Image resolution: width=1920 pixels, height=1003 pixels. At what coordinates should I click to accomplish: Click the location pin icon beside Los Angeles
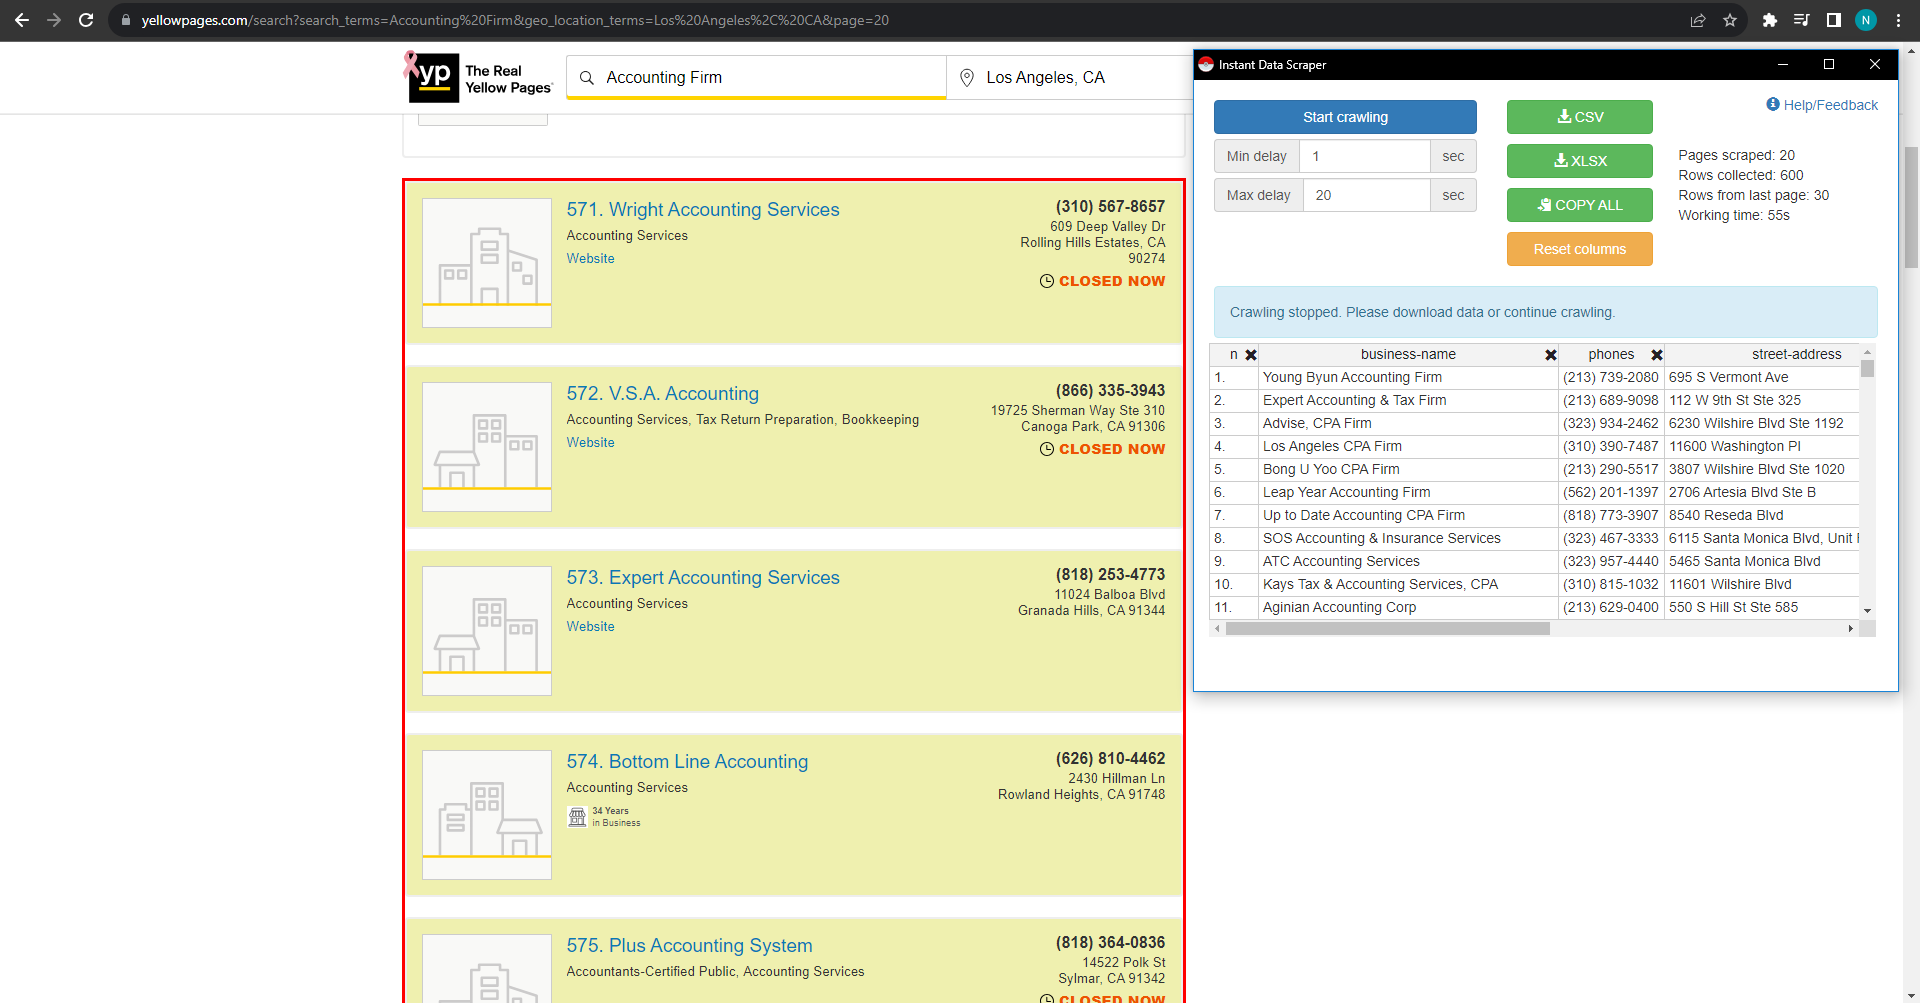coord(967,78)
